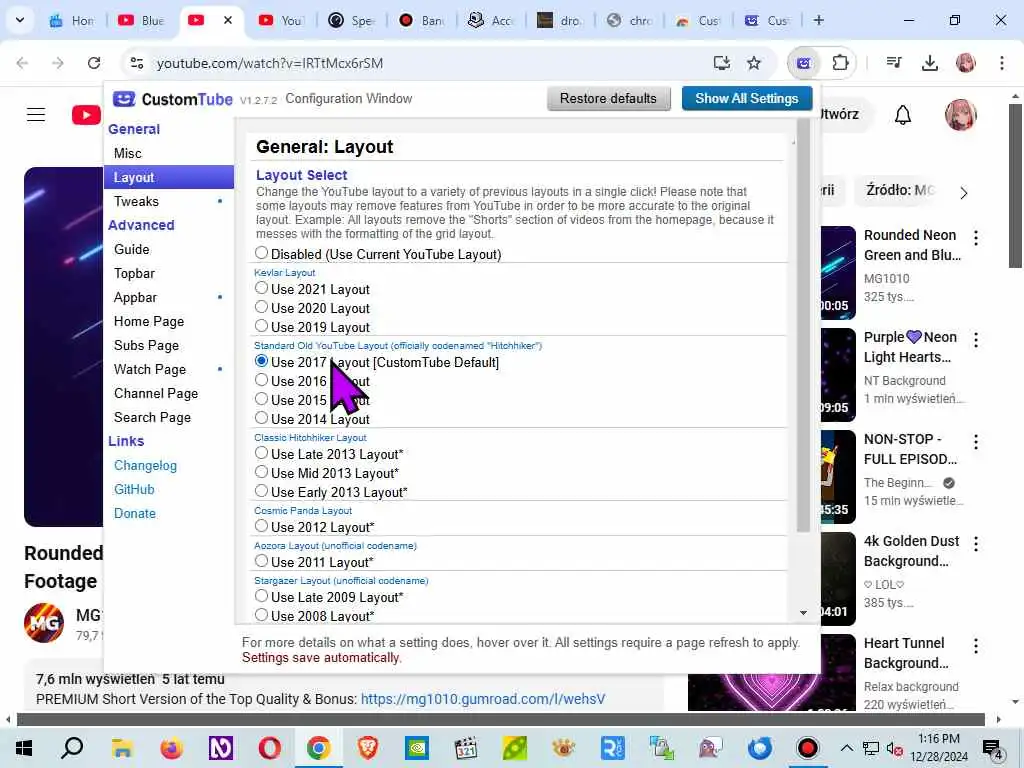
Task: Open options for Heart Tunnel Background video
Action: point(976,646)
